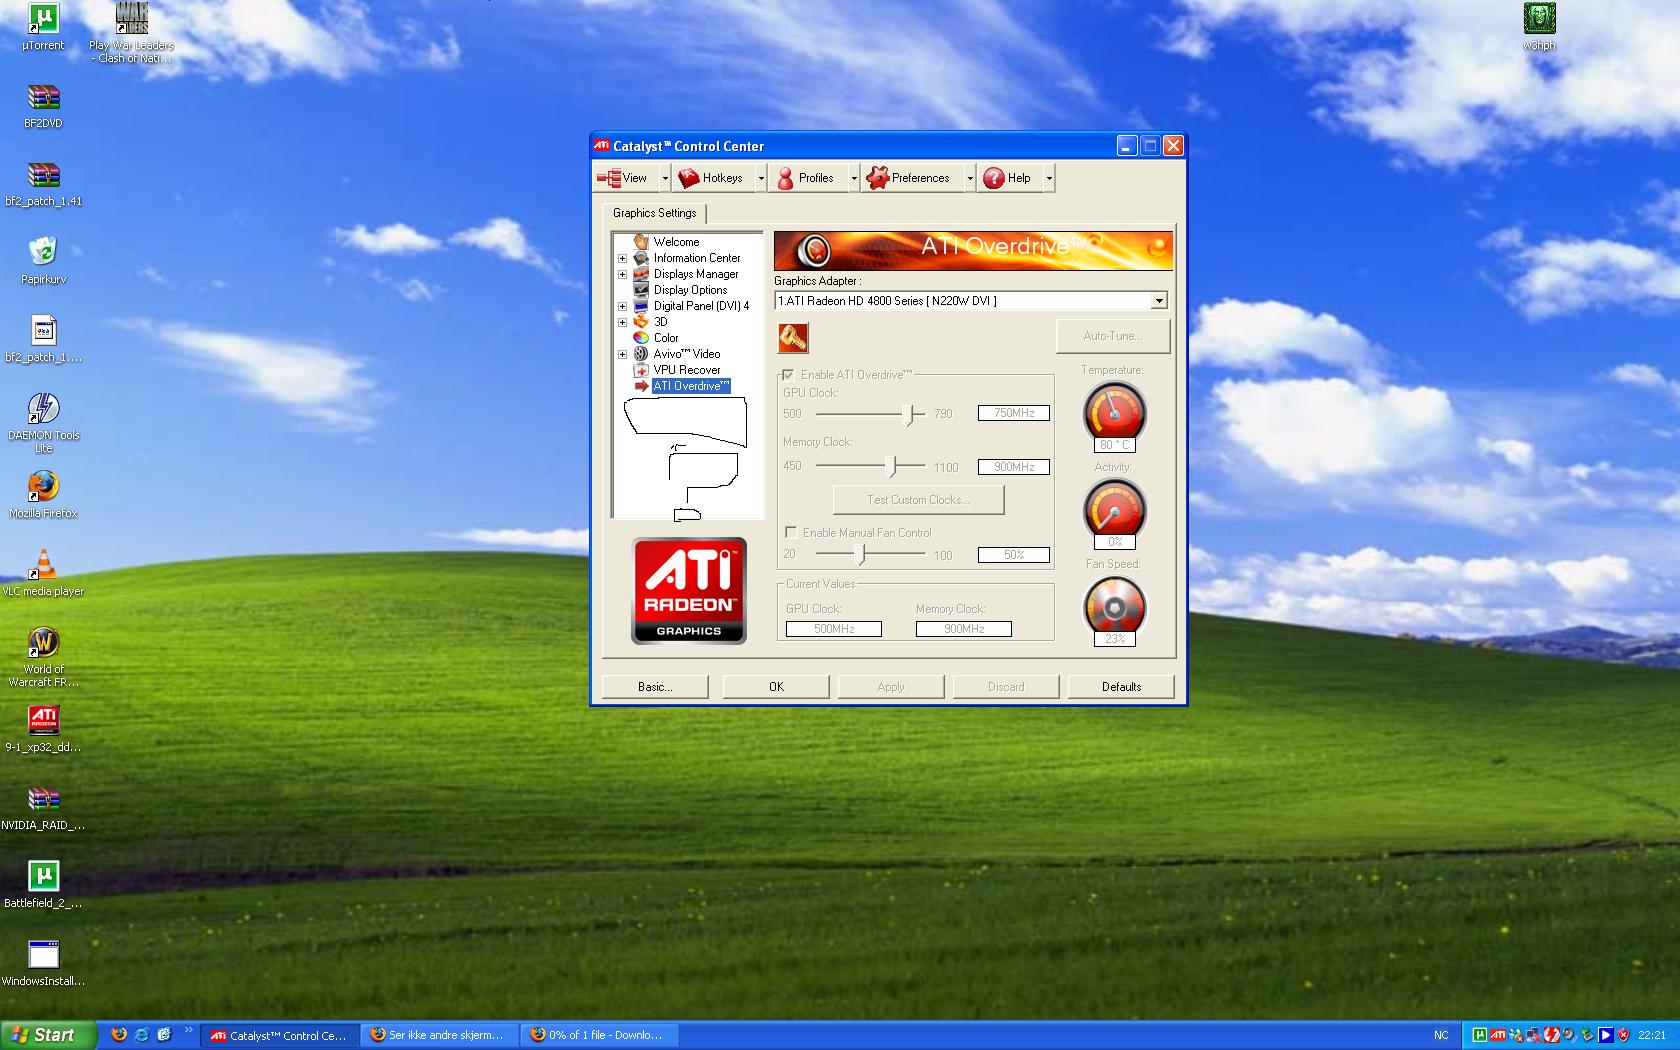
Task: Open the Profiles dropdown arrow
Action: [x=854, y=178]
